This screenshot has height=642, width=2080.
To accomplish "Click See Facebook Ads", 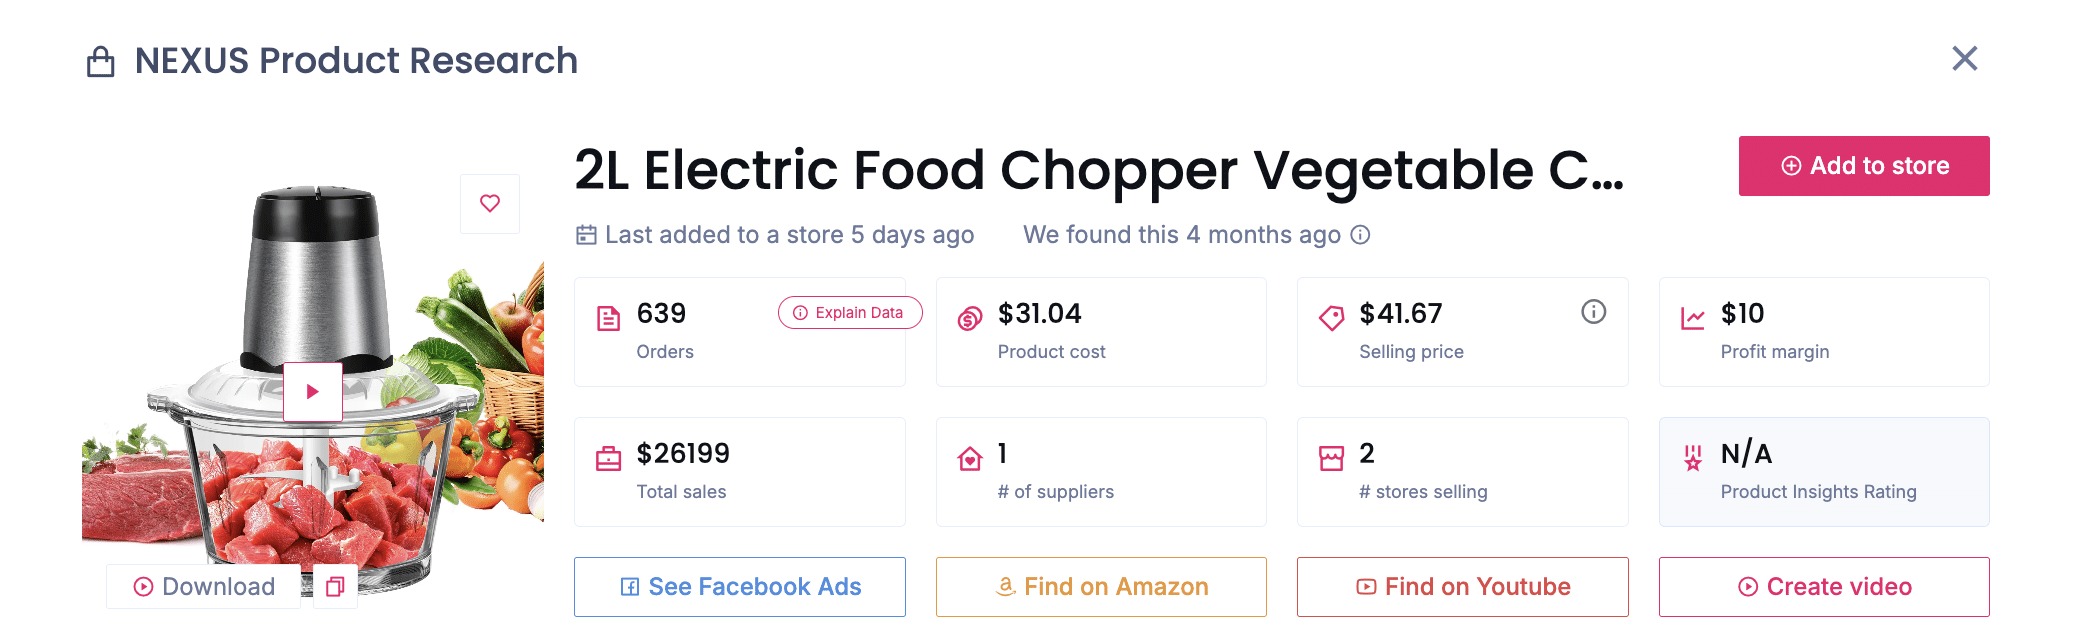I will click(x=739, y=587).
